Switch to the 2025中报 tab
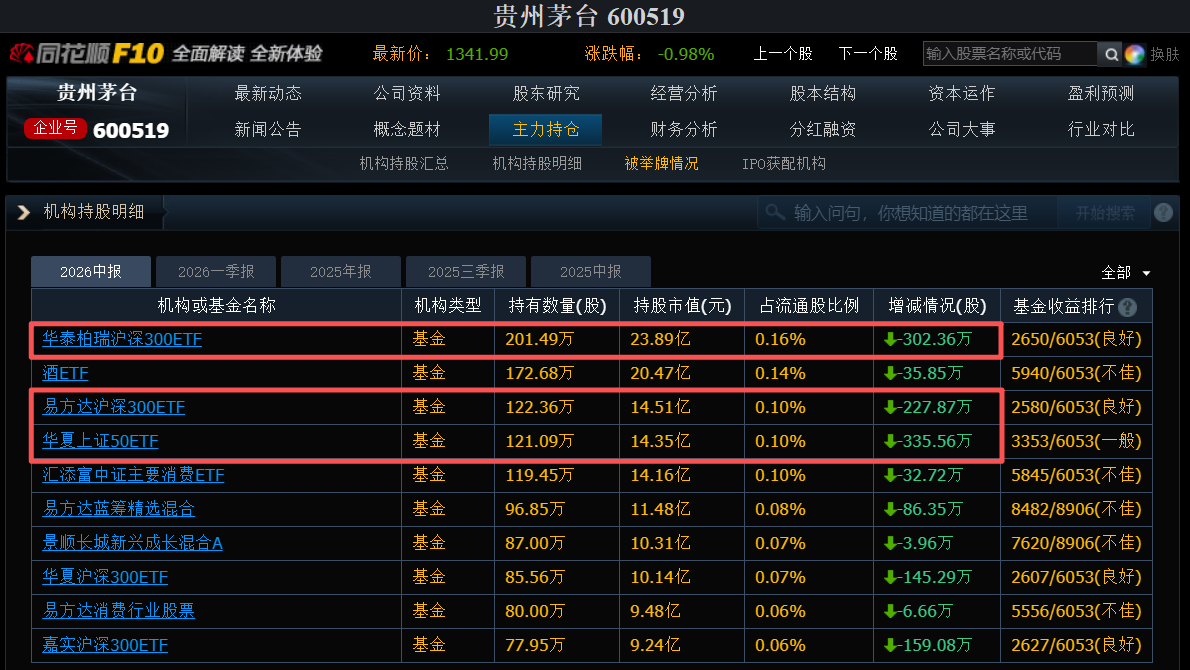Screen dimensions: 1190x670 [x=590, y=272]
